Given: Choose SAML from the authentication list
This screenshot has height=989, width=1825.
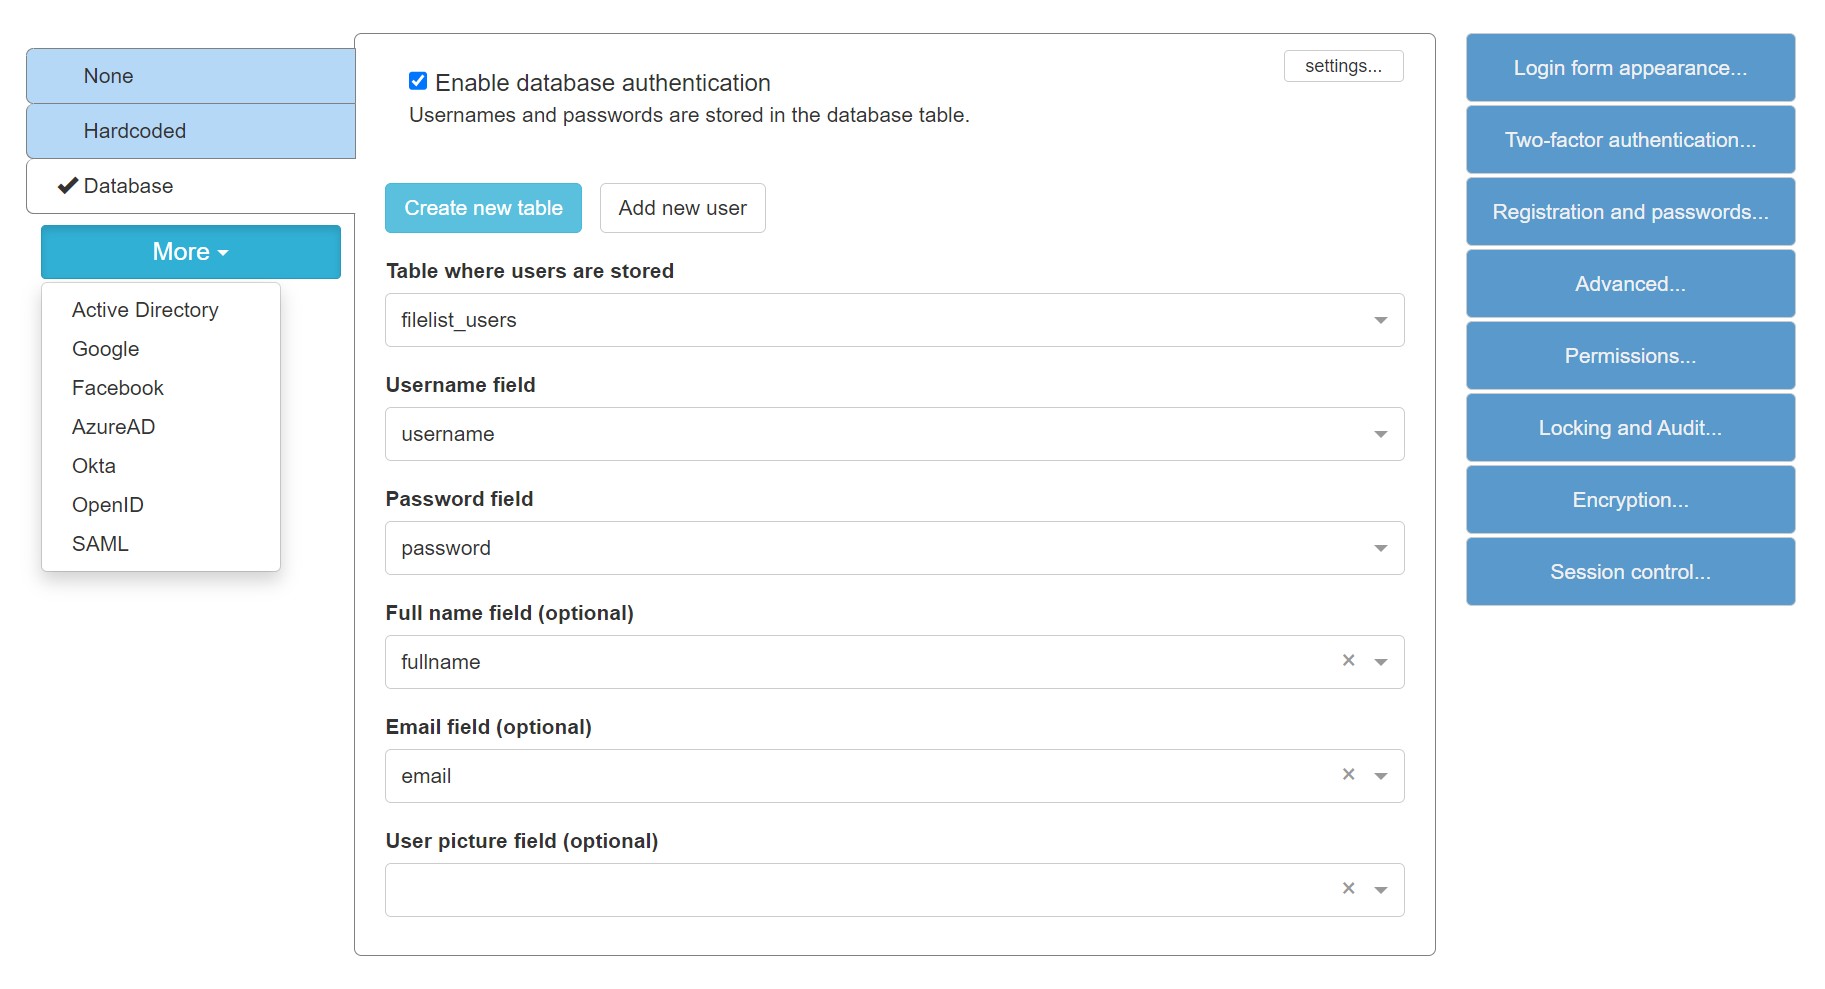Looking at the screenshot, I should [x=100, y=543].
